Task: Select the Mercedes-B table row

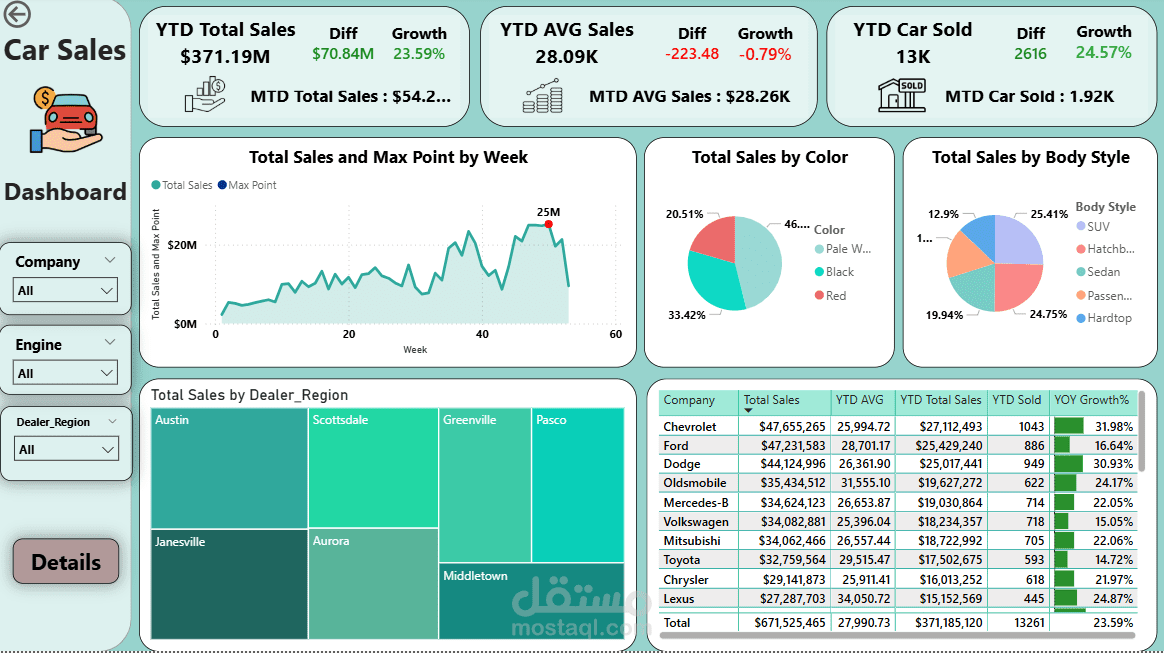Action: [898, 502]
